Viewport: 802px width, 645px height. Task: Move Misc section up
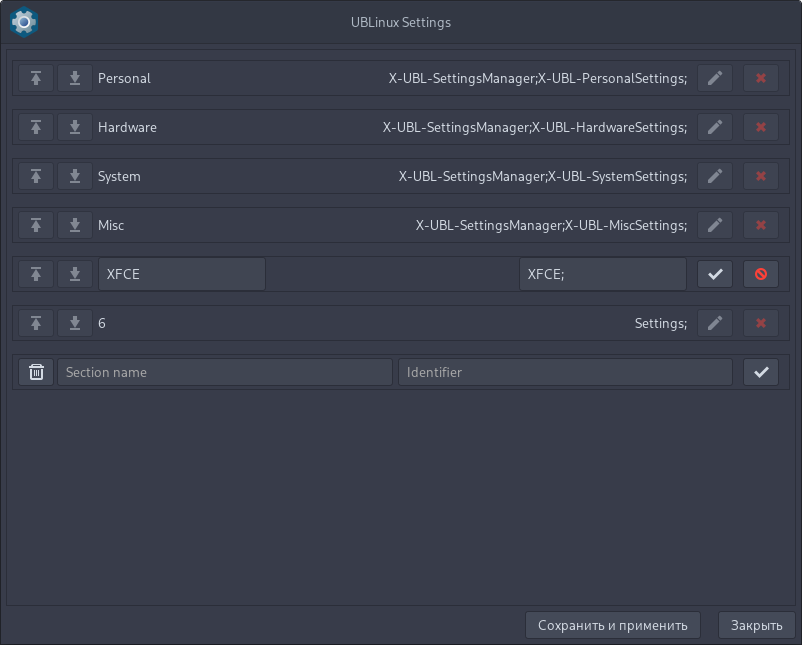pyautogui.click(x=36, y=225)
